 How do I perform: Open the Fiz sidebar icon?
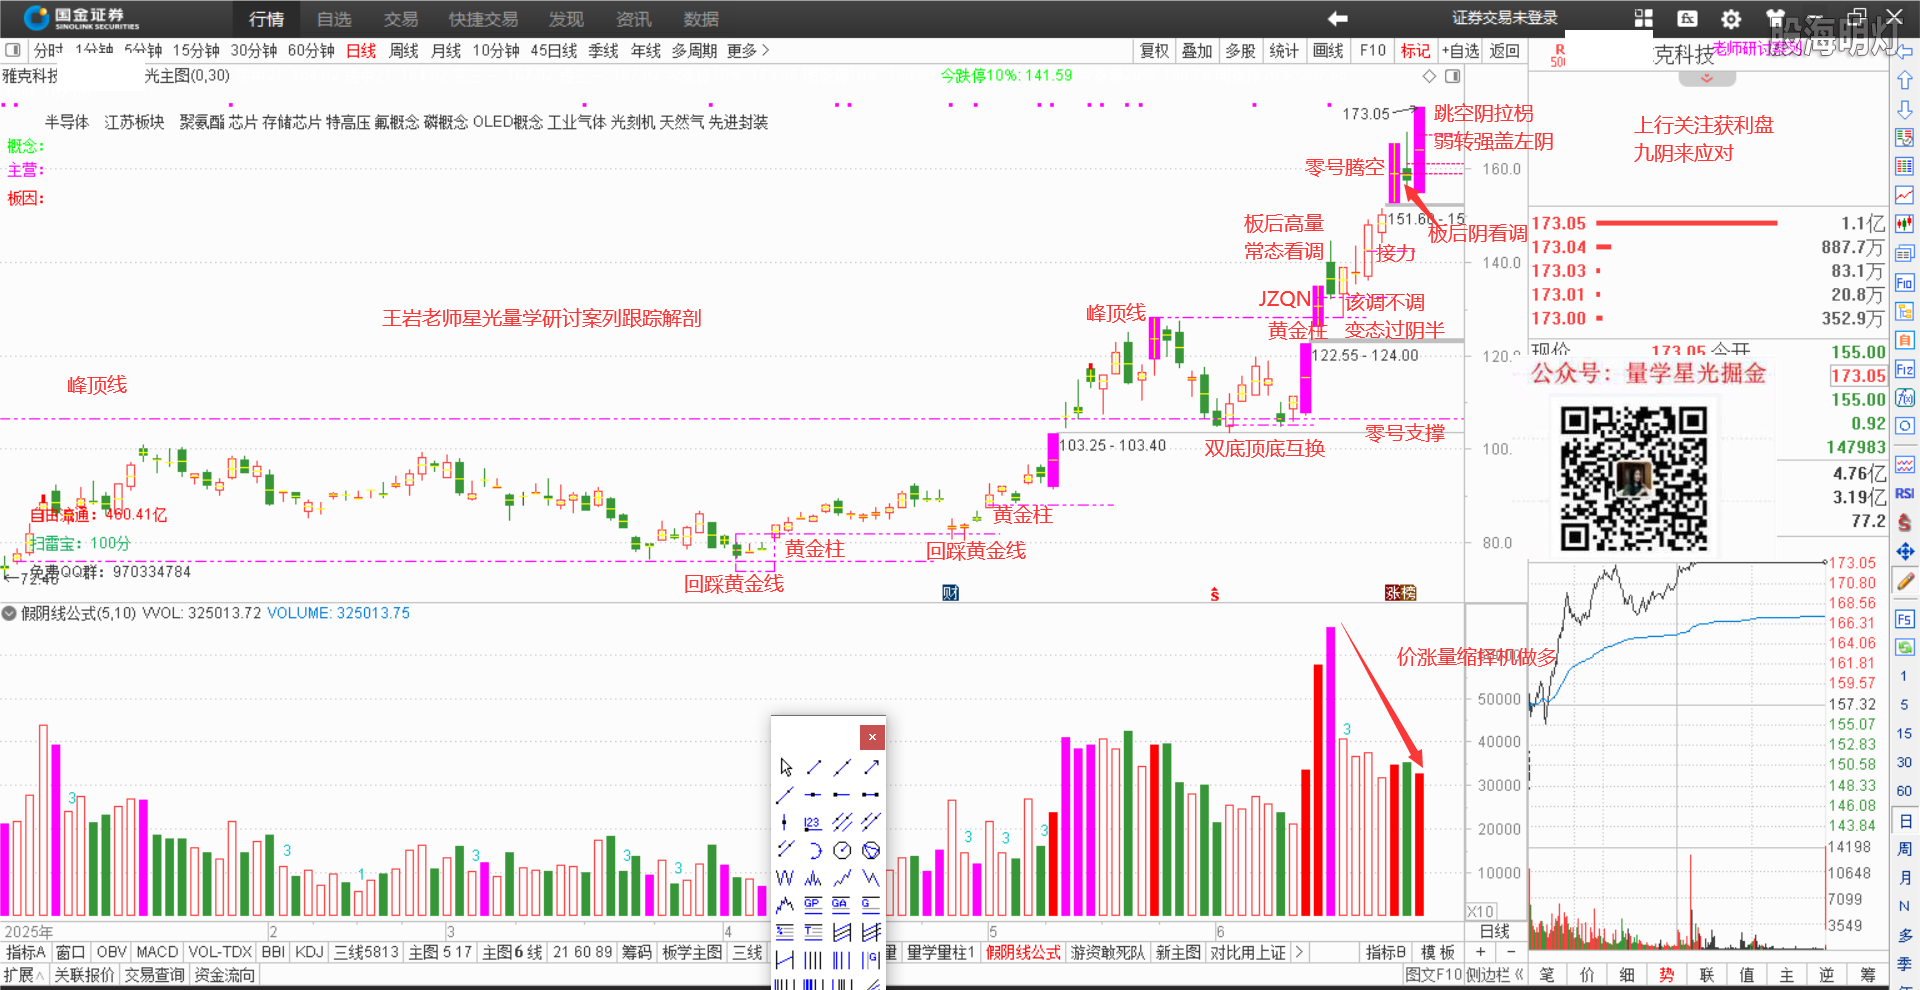point(1904,369)
